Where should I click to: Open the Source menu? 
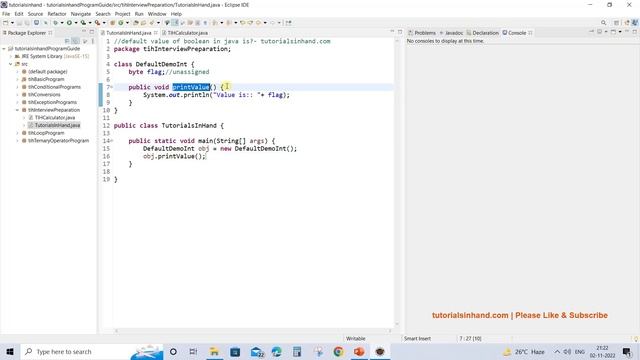35,14
